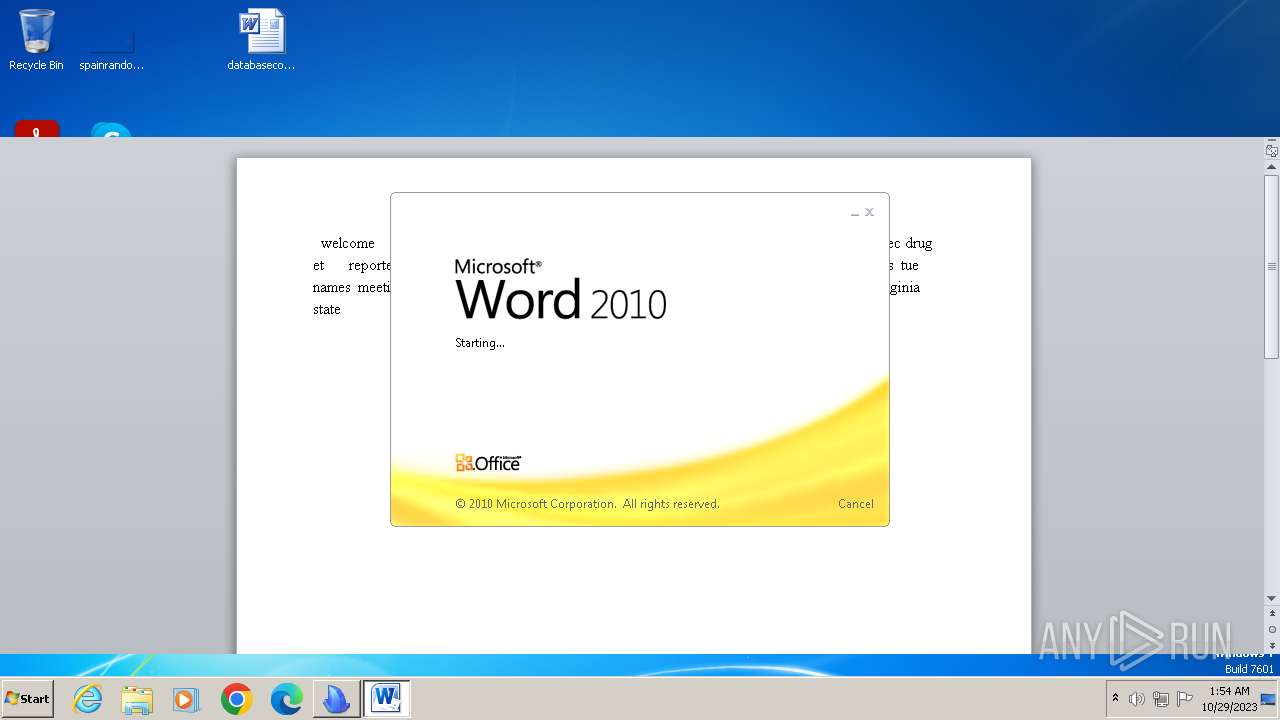
Task: Click the blue app icon beside Edge in taskbar
Action: (x=336, y=699)
